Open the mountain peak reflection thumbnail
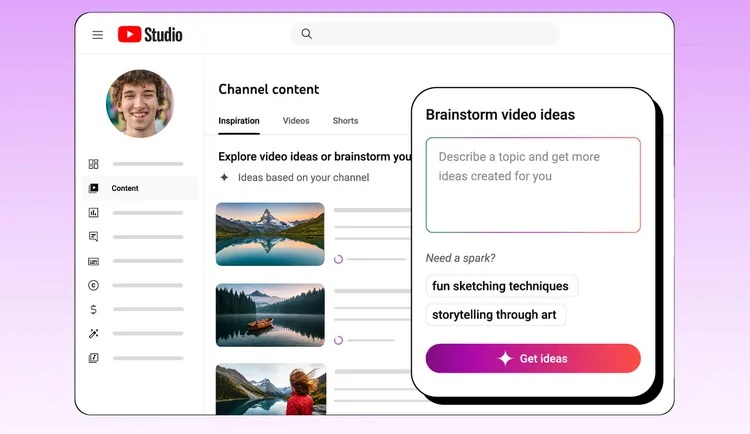 [270, 234]
